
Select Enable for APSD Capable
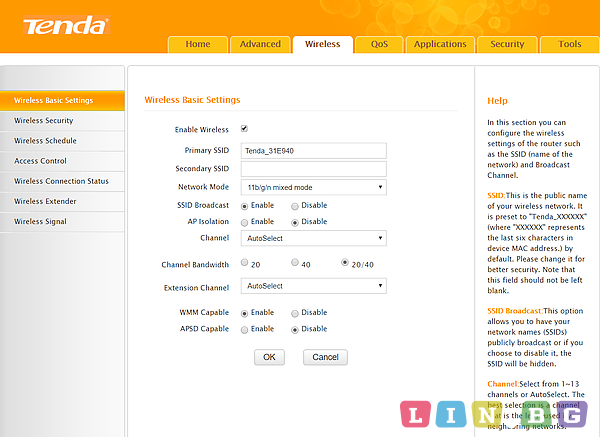tap(244, 330)
